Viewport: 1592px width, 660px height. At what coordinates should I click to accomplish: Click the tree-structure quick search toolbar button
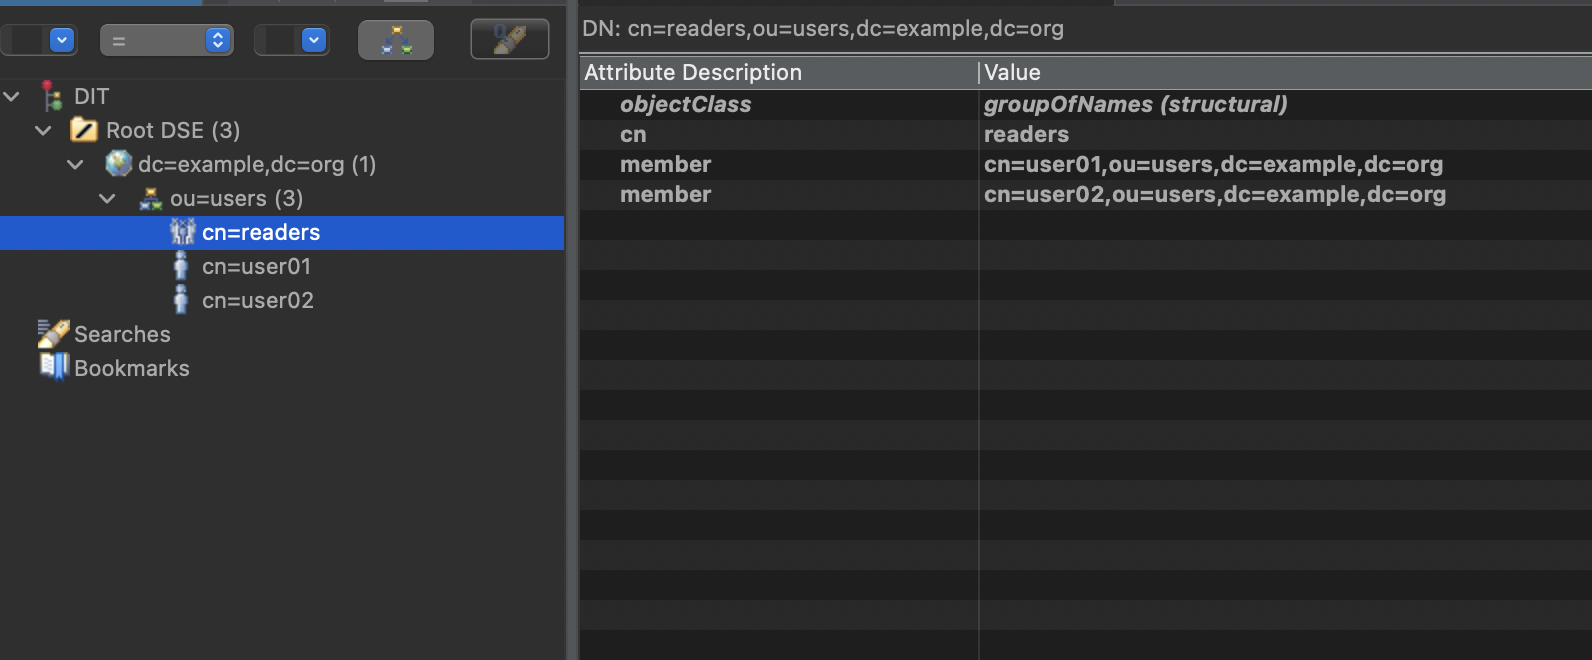click(396, 40)
